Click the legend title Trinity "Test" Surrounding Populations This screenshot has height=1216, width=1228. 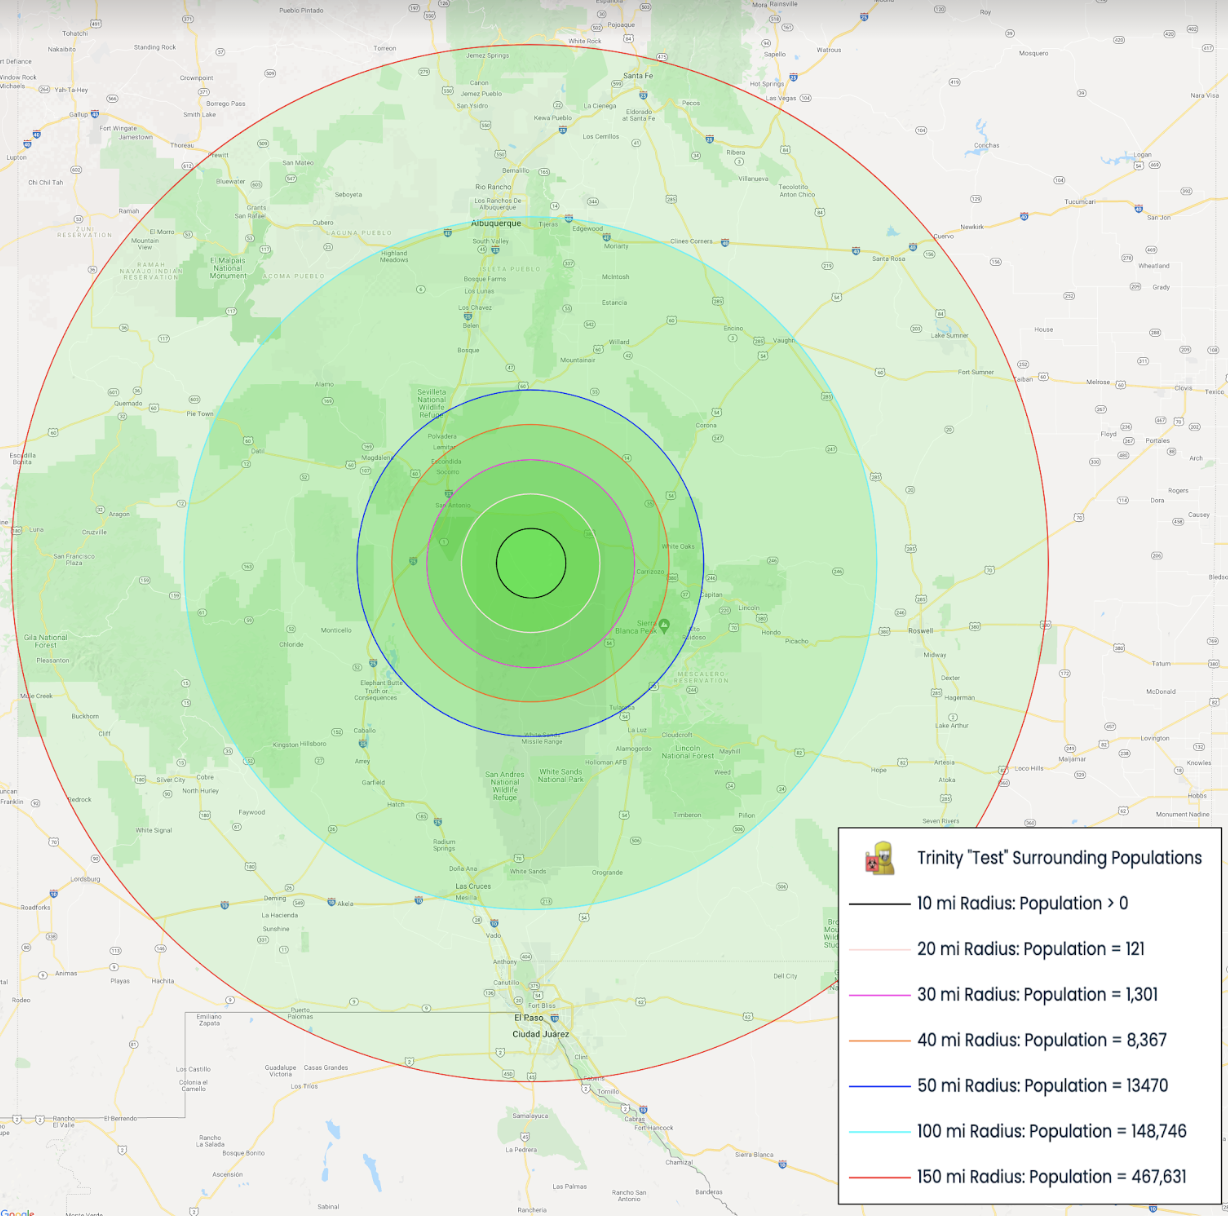[1059, 858]
